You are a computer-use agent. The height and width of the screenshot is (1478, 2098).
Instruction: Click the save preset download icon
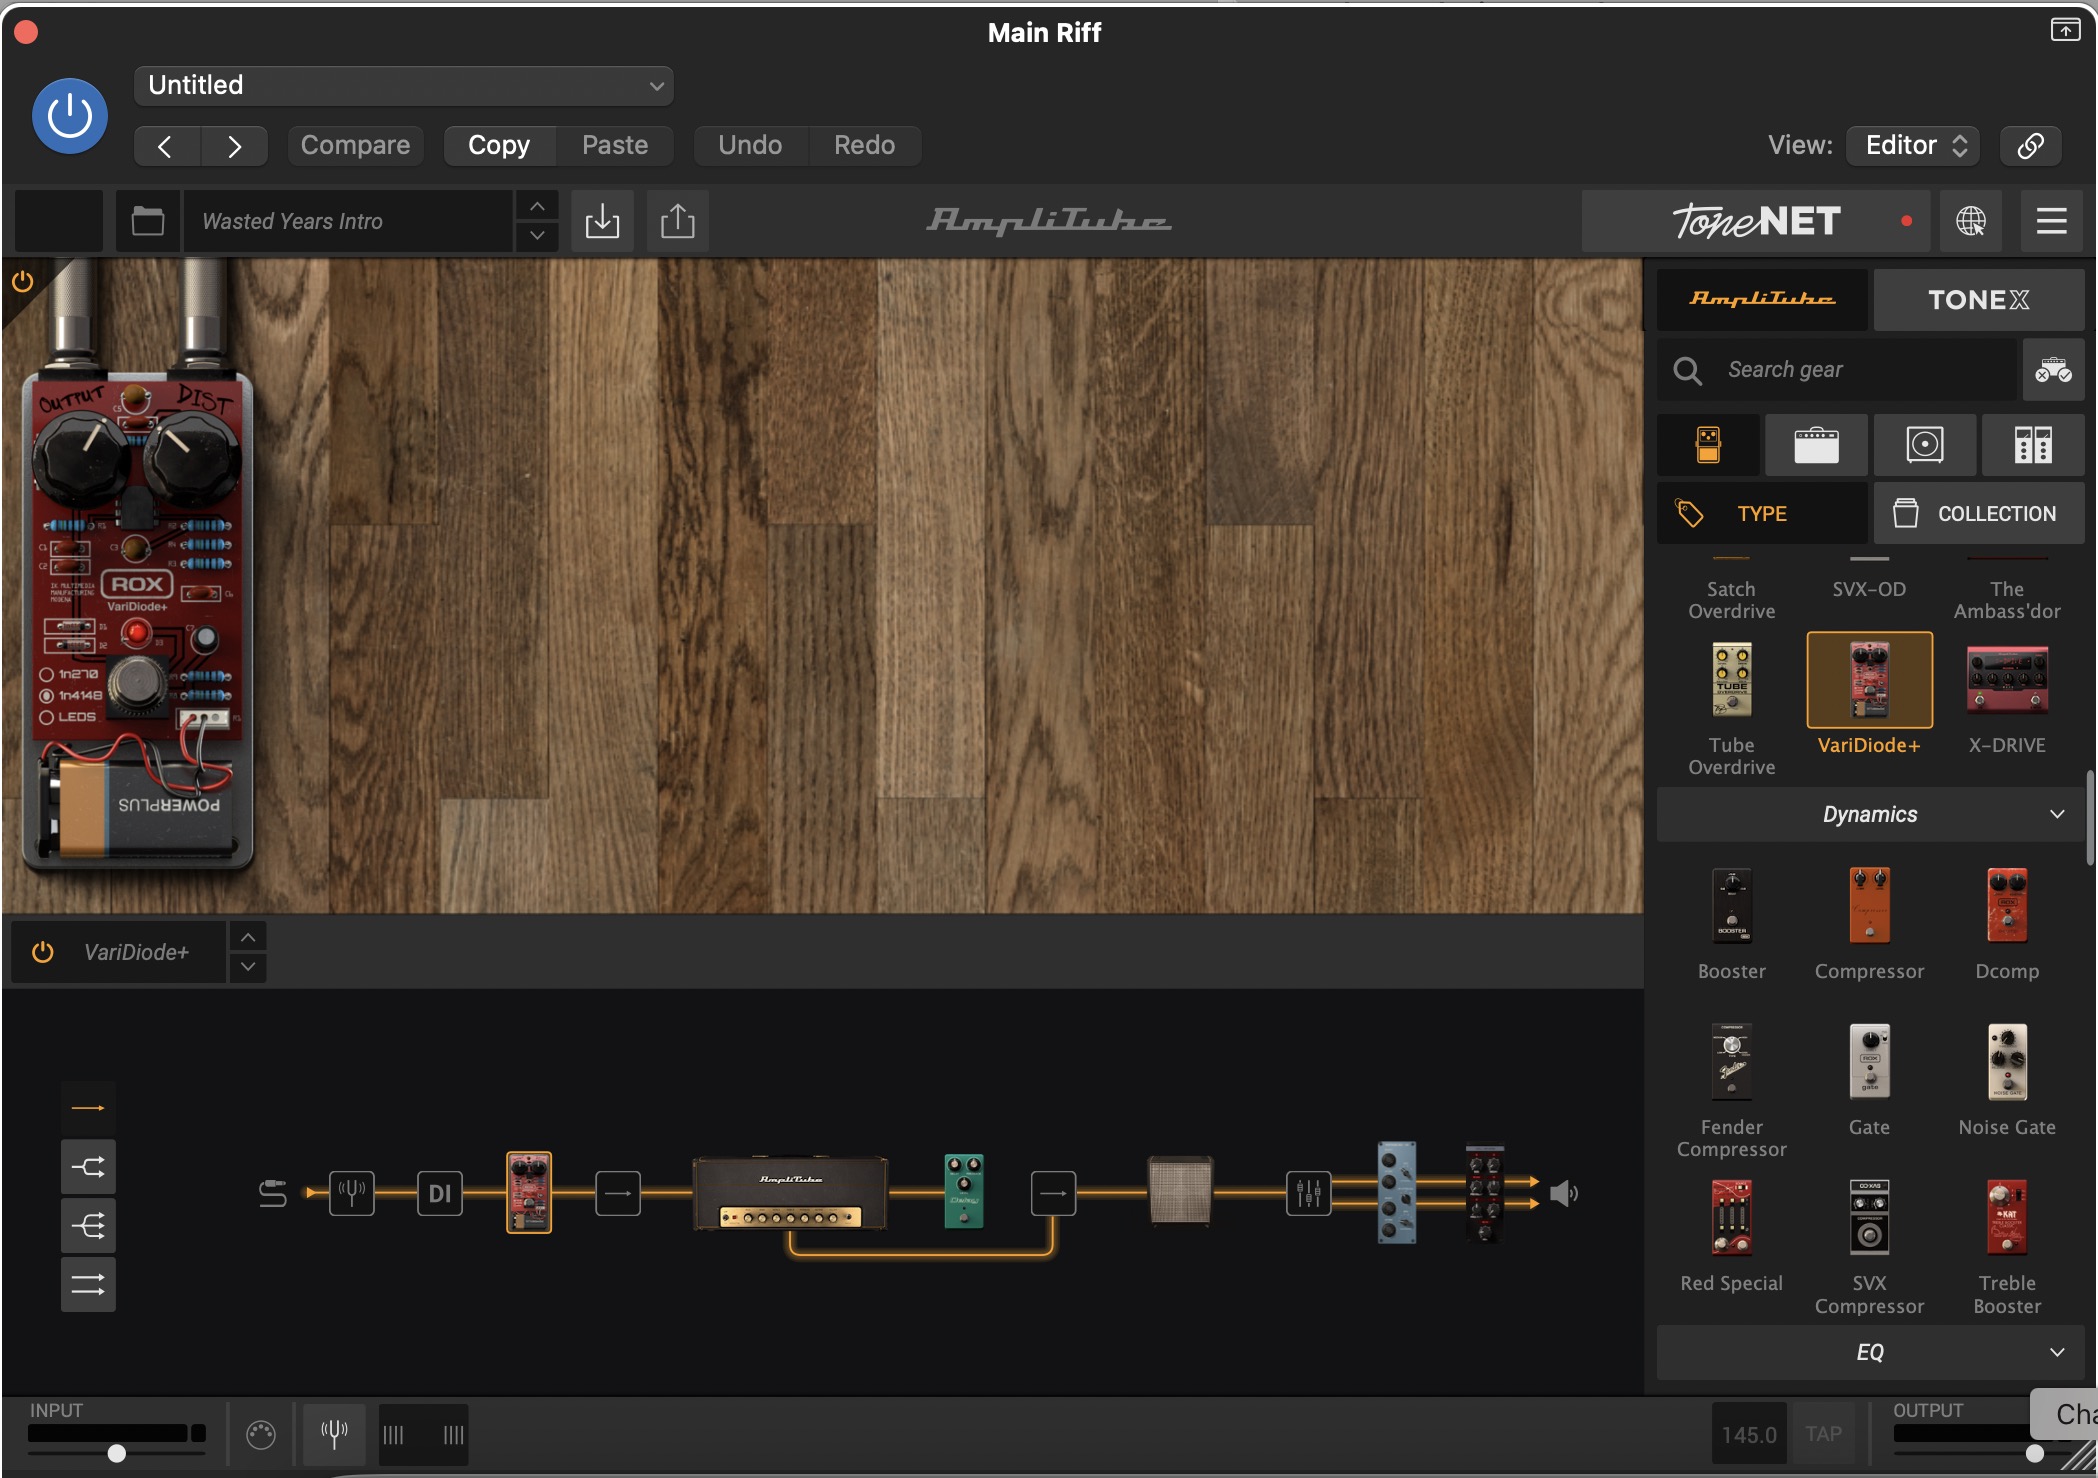602,221
